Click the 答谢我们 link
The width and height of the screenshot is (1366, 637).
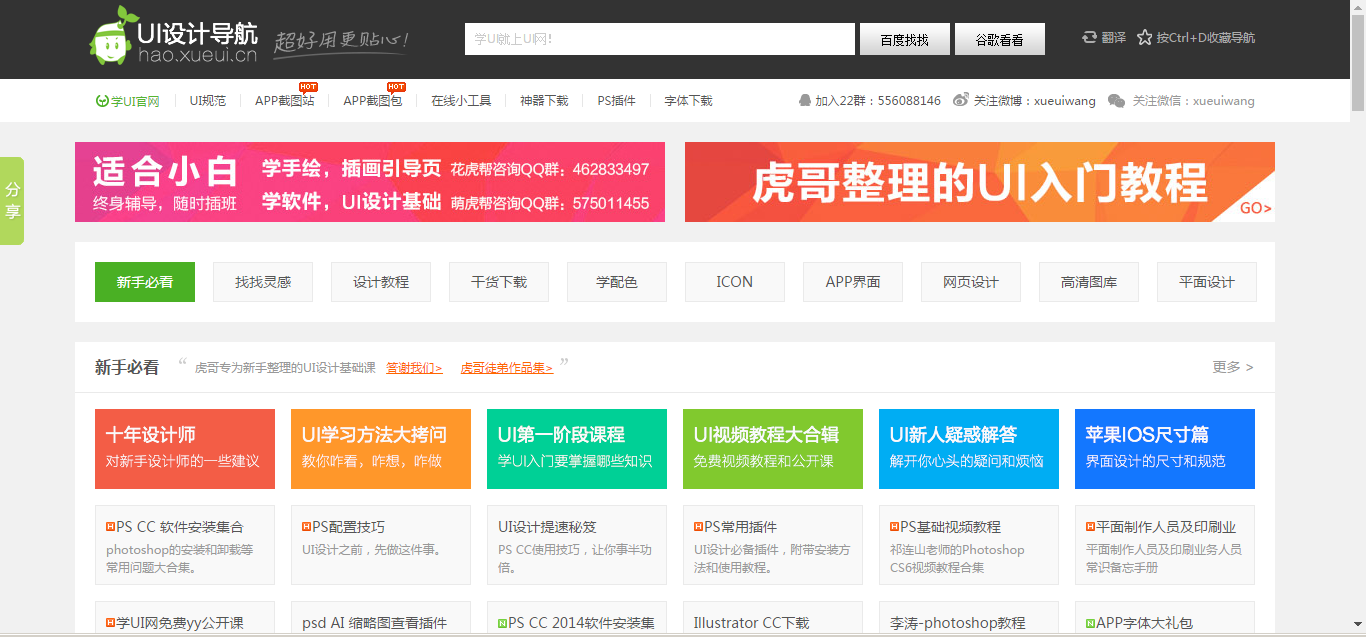[x=414, y=368]
